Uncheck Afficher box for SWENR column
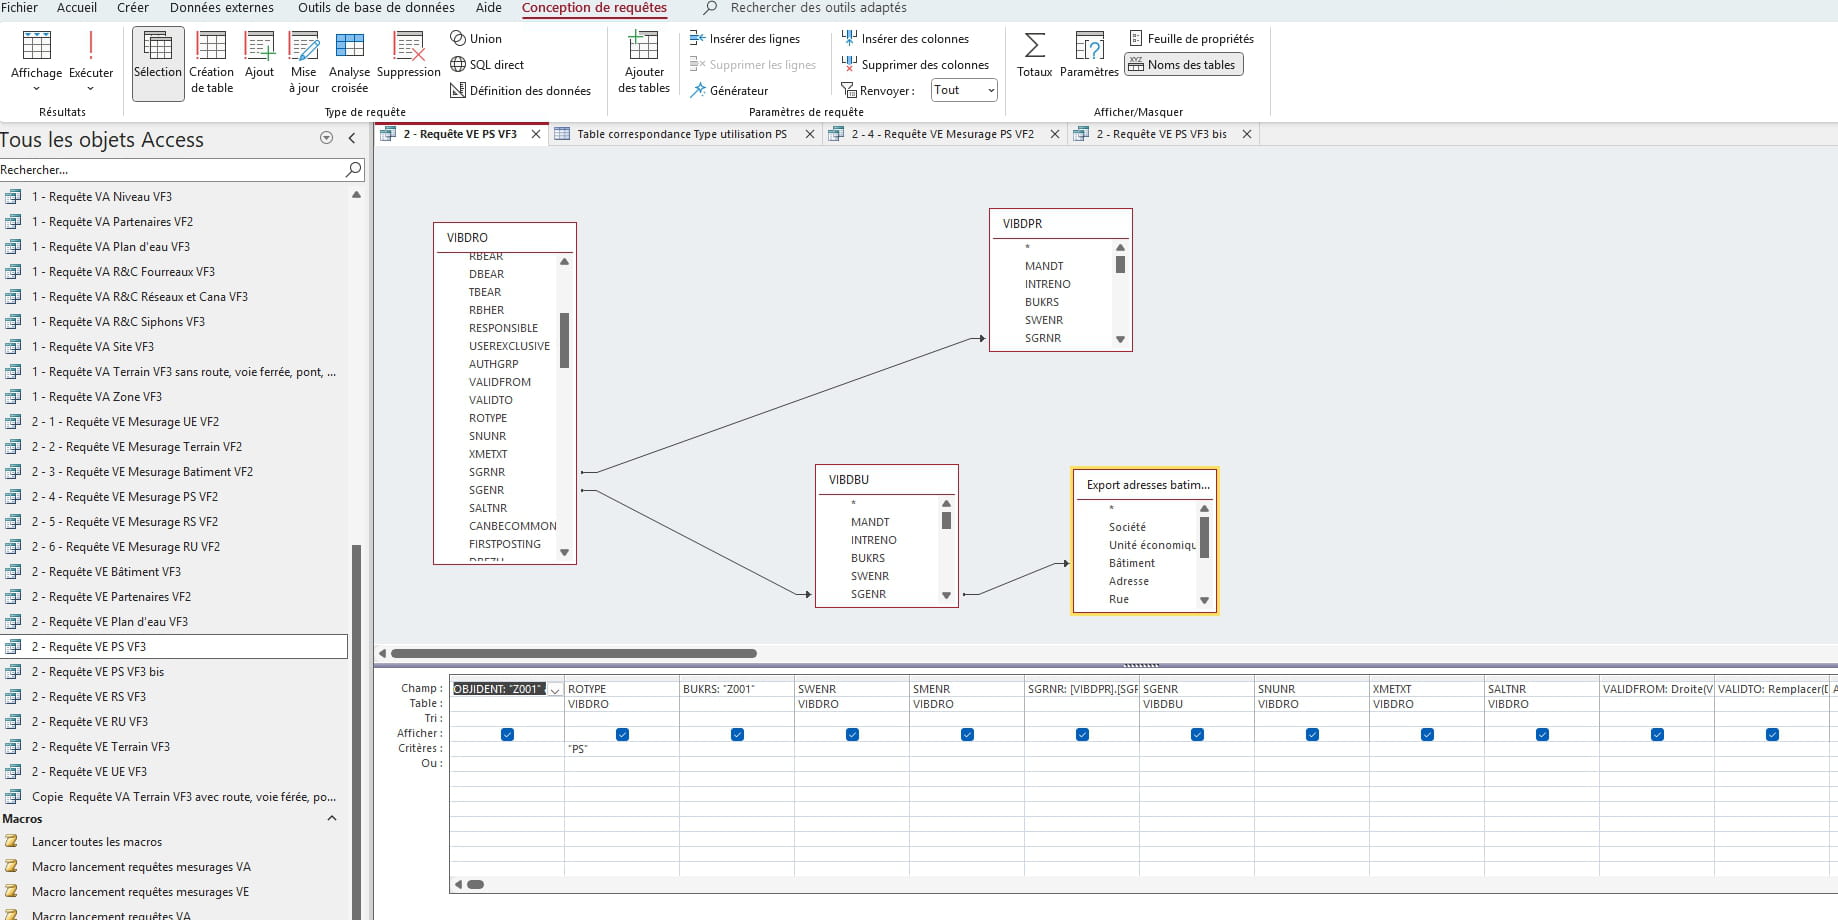The height and width of the screenshot is (920, 1838). tap(852, 734)
